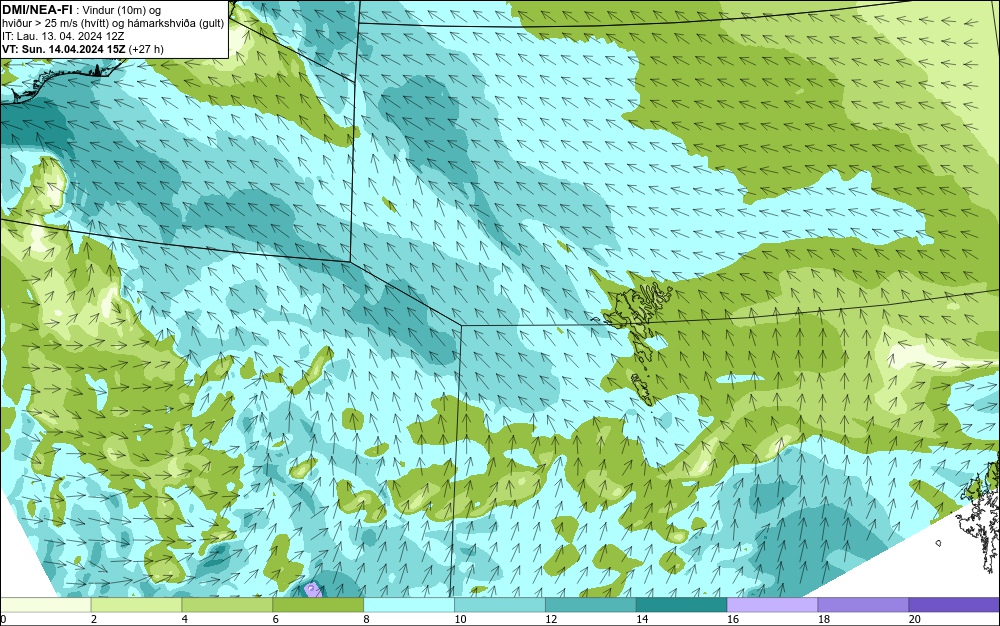Click the legend scale label '2'
The image size is (1000, 626).
pos(94,619)
